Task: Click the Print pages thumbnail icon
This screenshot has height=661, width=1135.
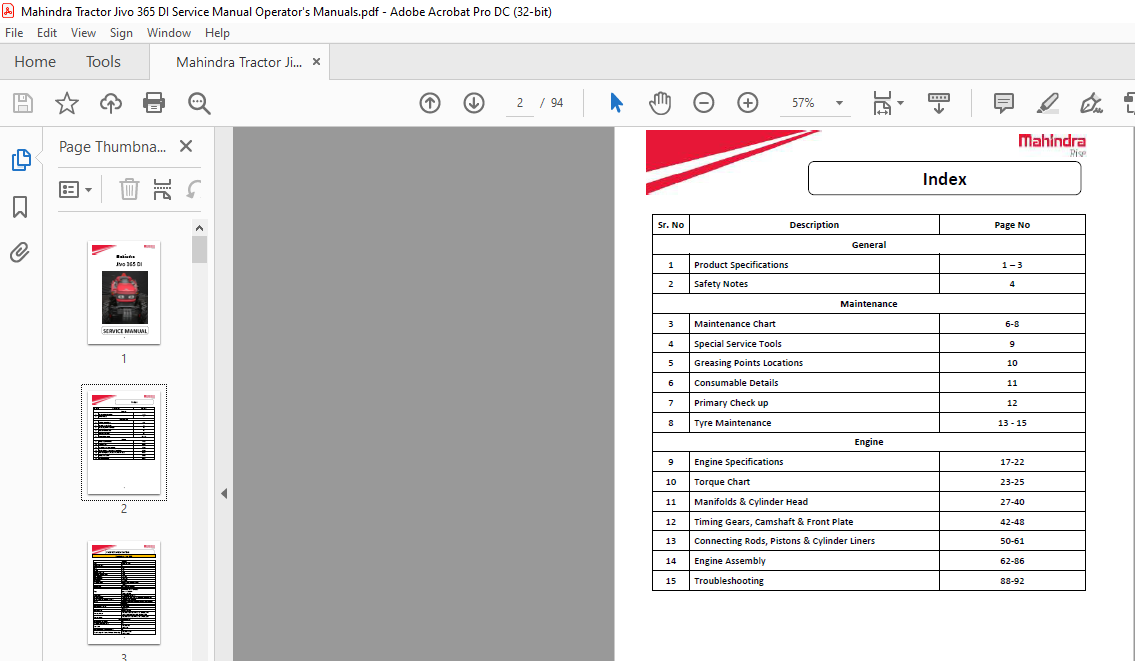Action: click(x=162, y=189)
